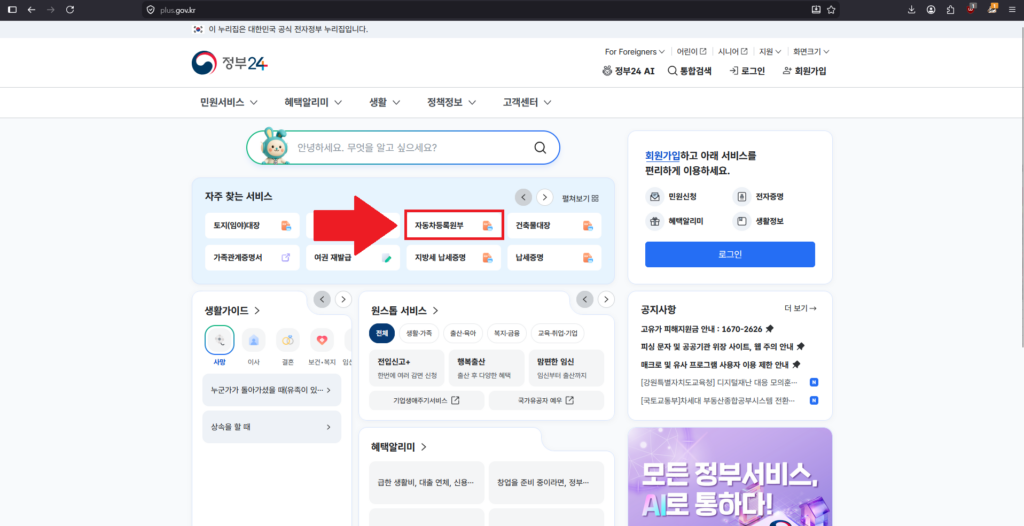The width and height of the screenshot is (1024, 526).
Task: Select the 교육·취업·기업 tab
Action: (558, 333)
